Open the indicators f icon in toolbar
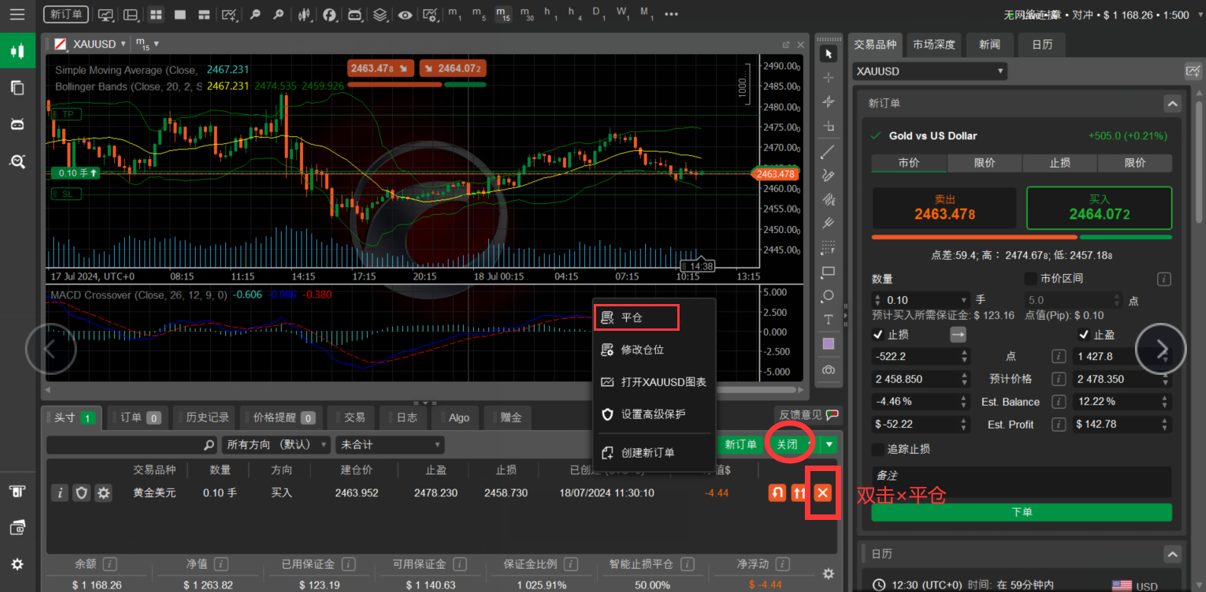1206x592 pixels. [329, 15]
